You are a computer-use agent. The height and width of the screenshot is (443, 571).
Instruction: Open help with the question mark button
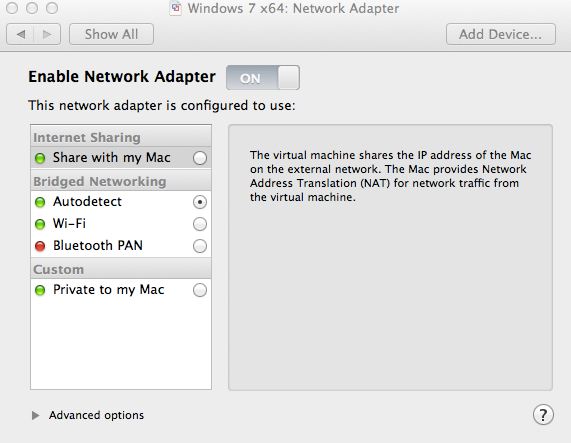click(543, 415)
